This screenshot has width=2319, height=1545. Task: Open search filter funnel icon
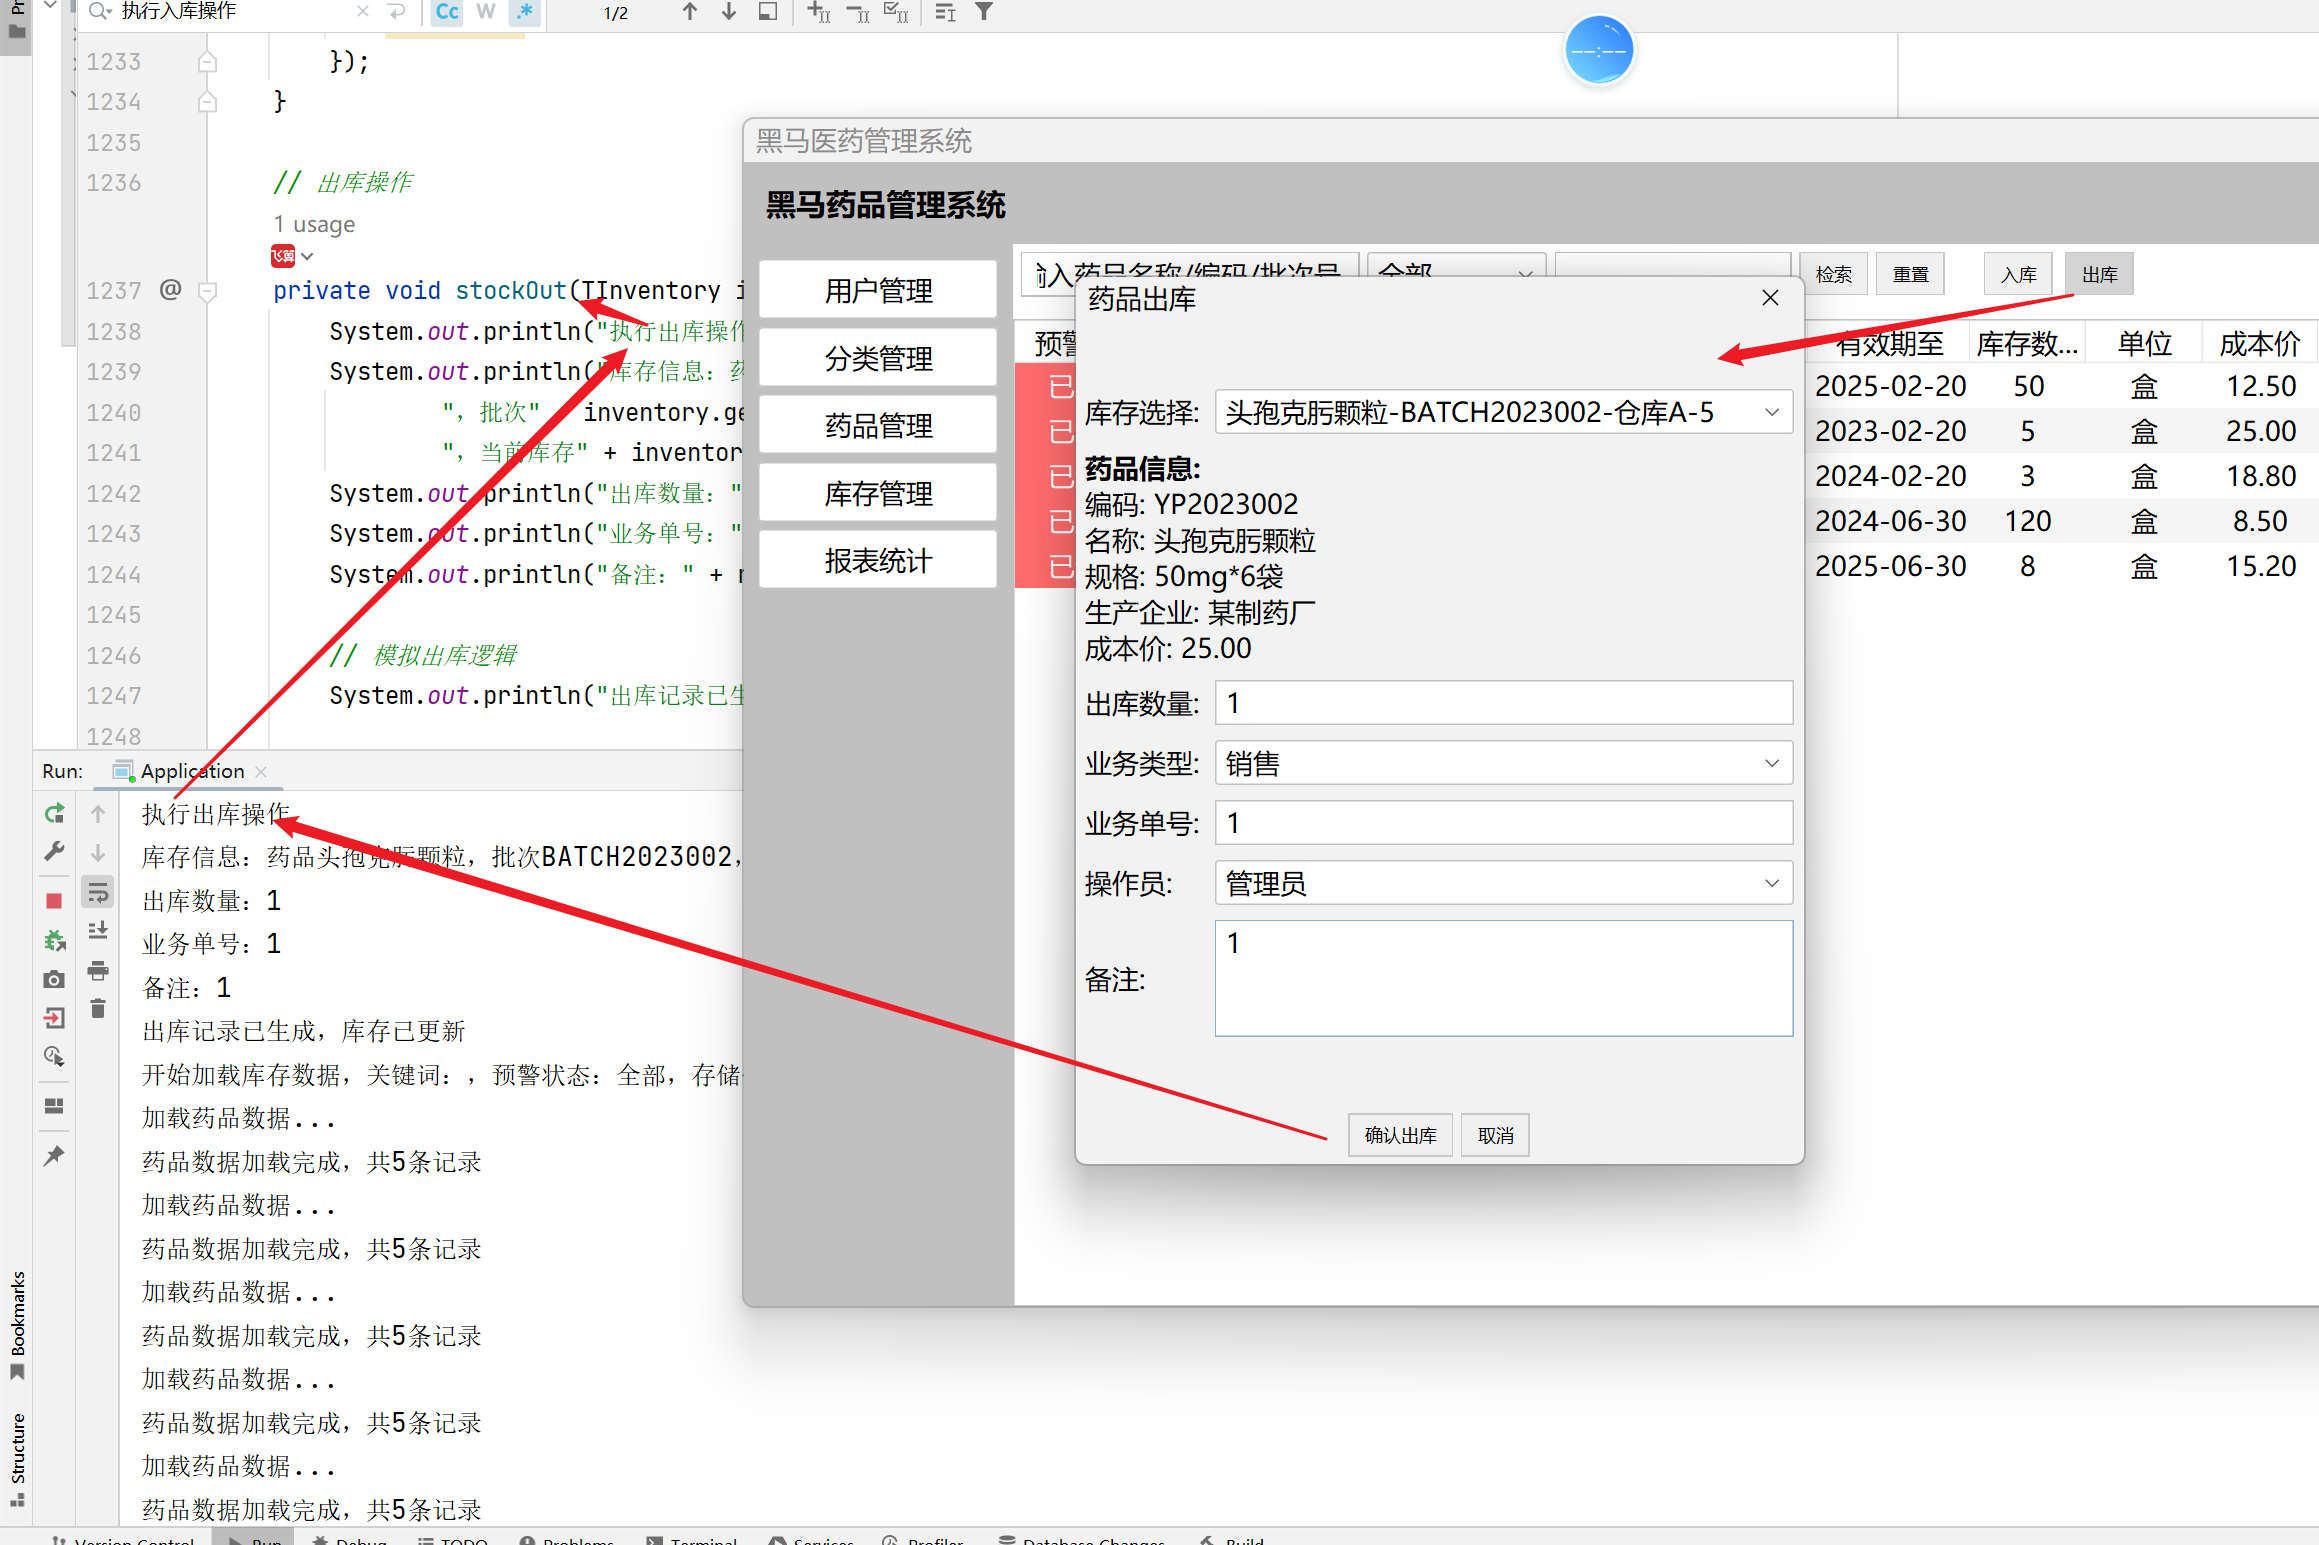tap(984, 12)
